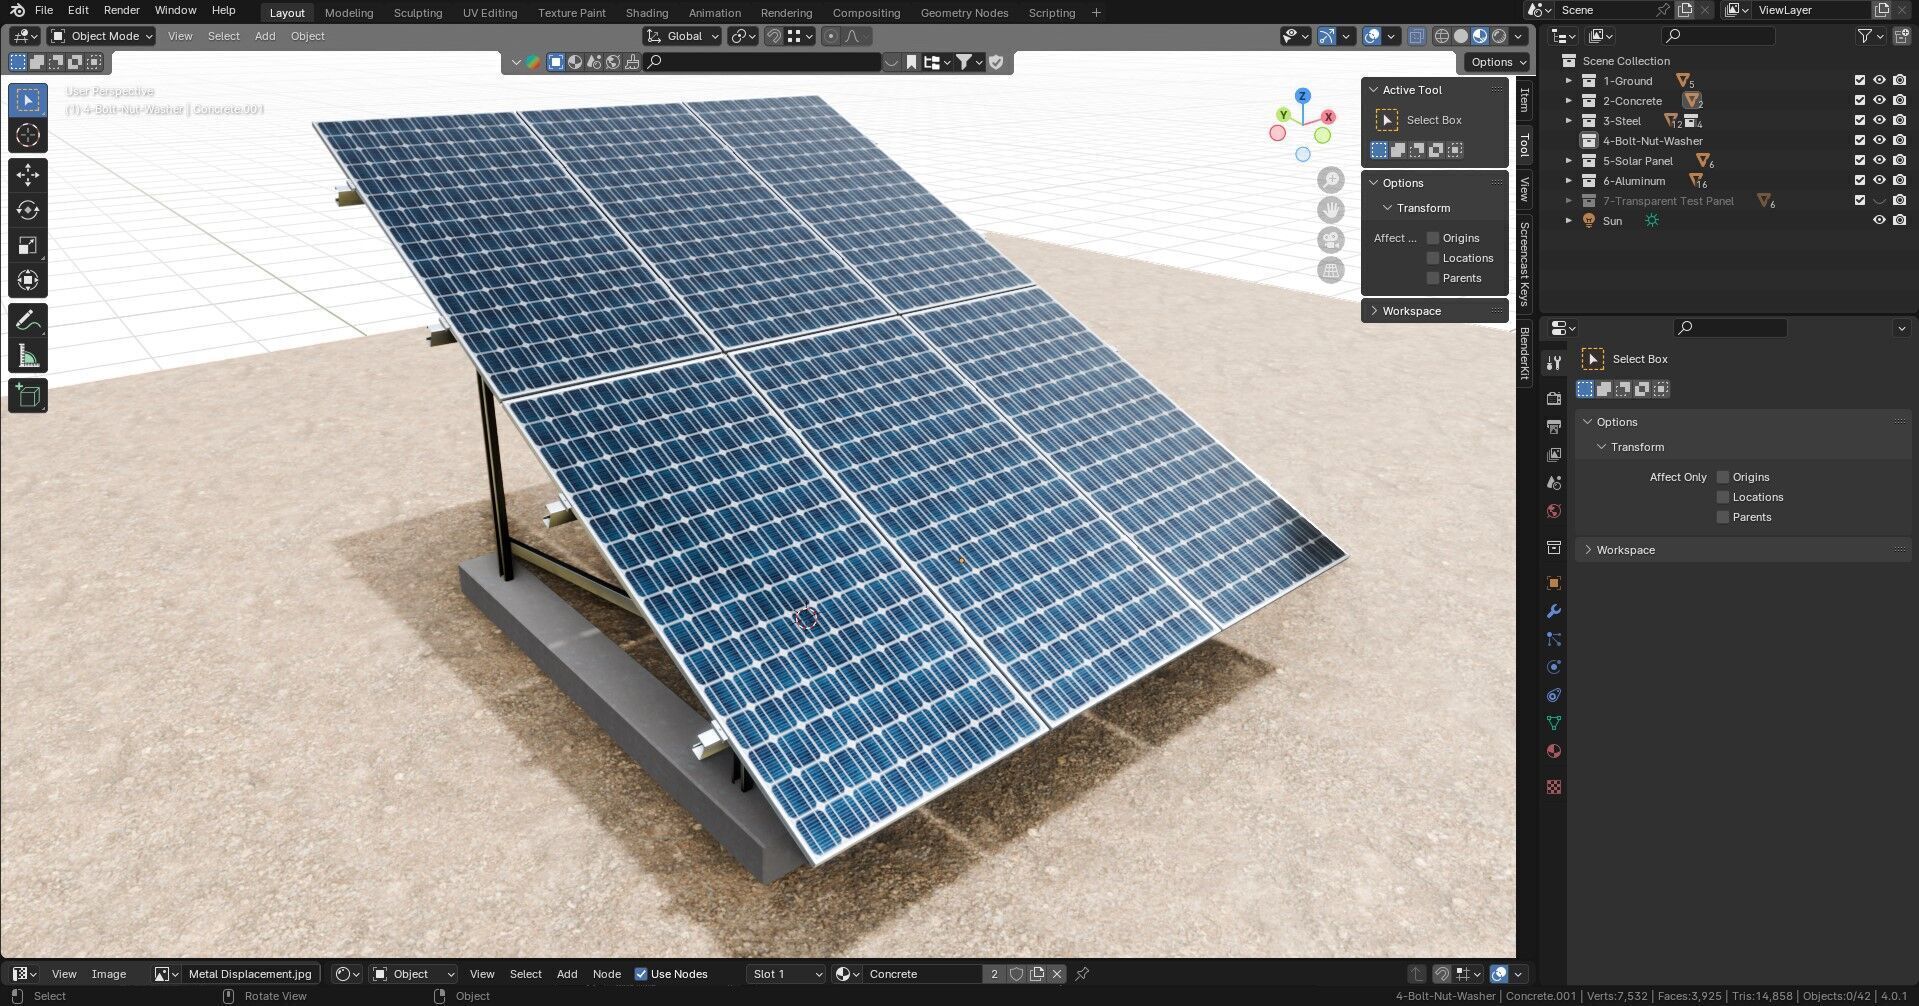Image resolution: width=1919 pixels, height=1006 pixels.
Task: Expand the 7-Transparent Test Panel collection
Action: (x=1568, y=201)
